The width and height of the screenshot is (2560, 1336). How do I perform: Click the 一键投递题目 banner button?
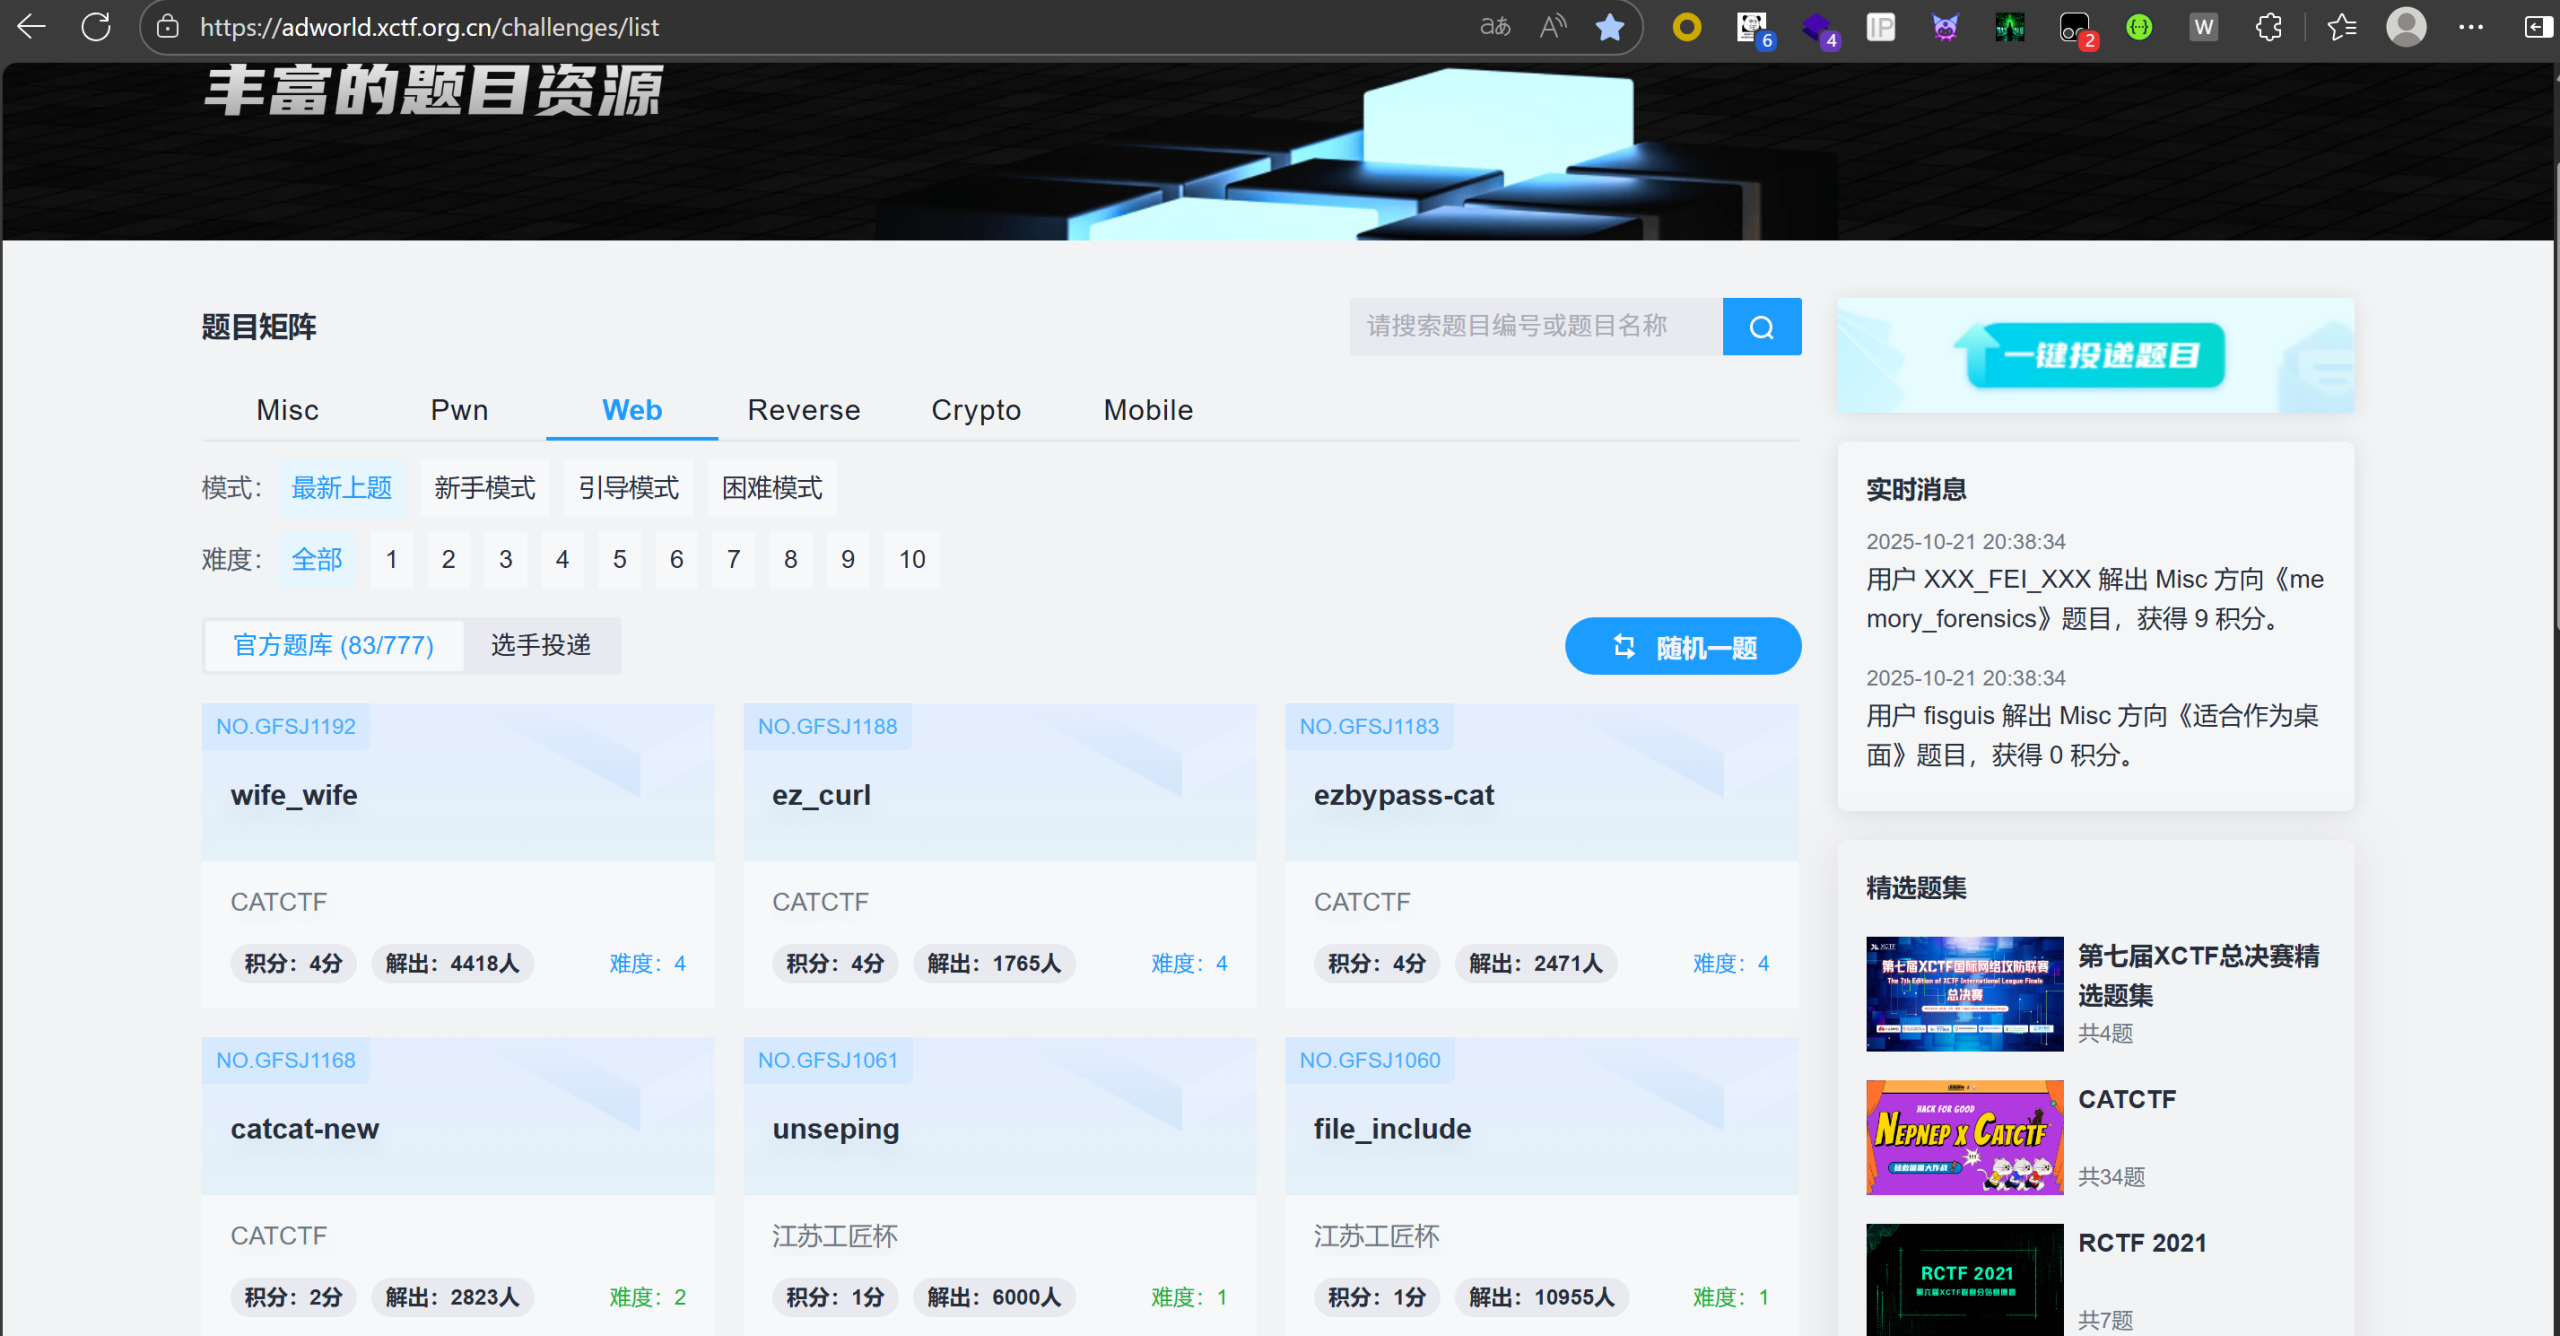pos(2096,355)
